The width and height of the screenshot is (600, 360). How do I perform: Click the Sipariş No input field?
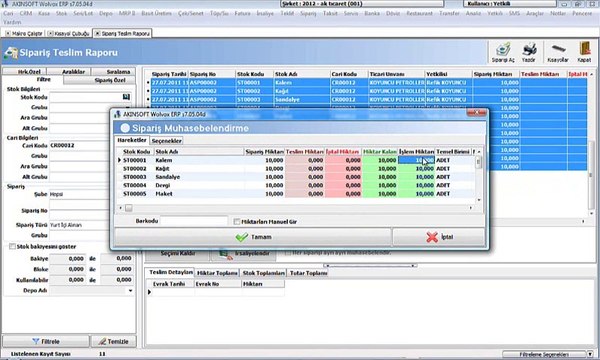coord(80,211)
